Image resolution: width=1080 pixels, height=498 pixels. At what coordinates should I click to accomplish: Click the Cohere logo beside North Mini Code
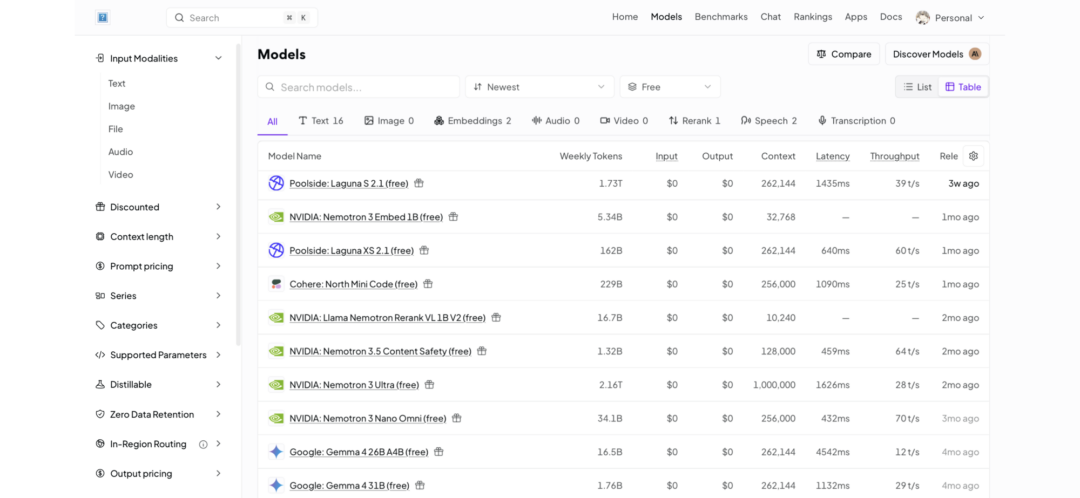[276, 284]
